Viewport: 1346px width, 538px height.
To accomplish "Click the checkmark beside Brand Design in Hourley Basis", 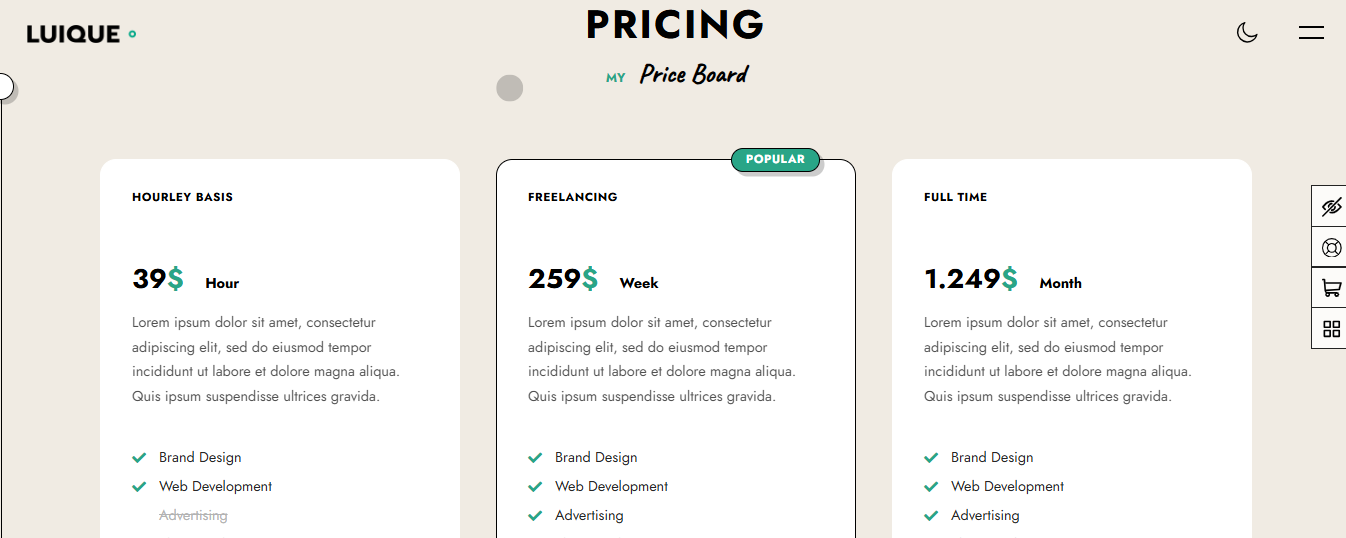I will [x=139, y=458].
